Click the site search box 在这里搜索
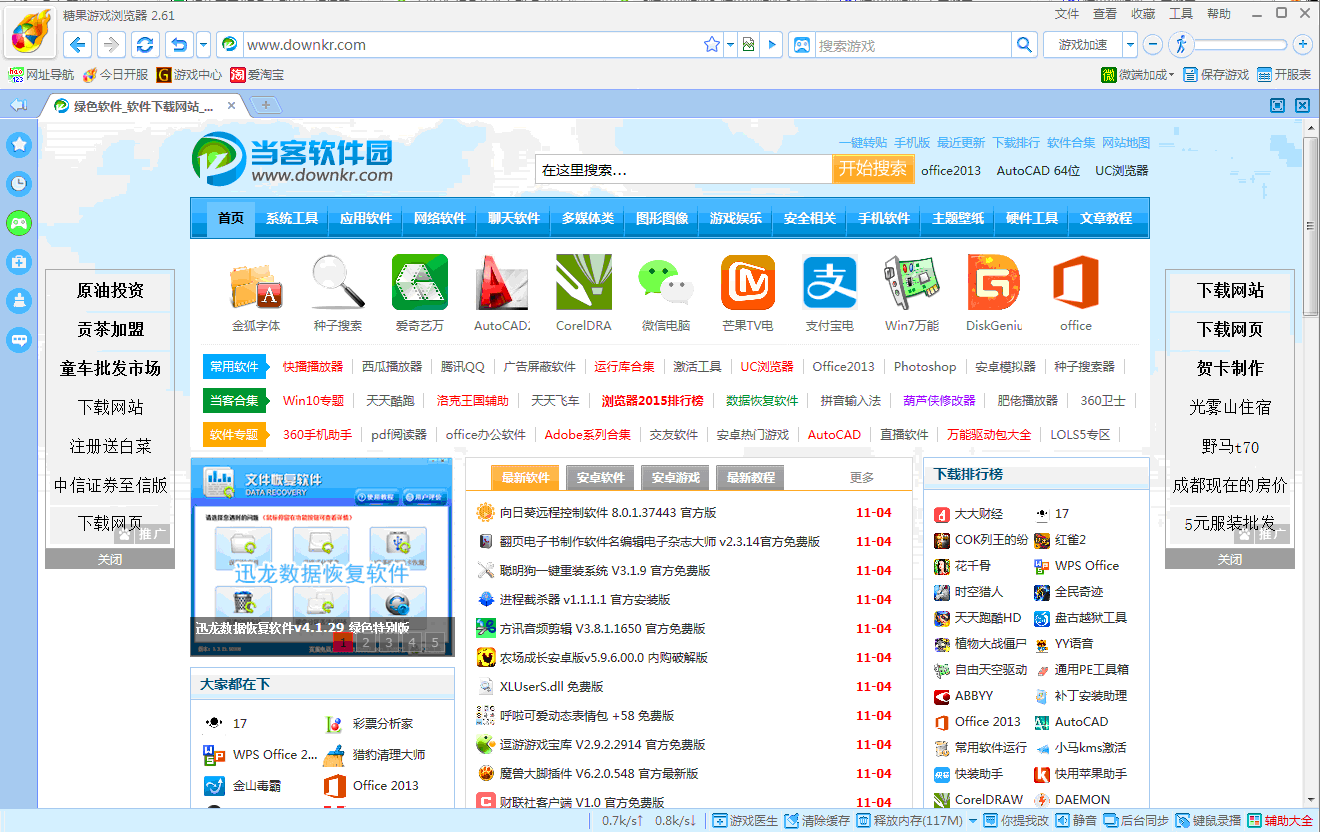Screen dimensions: 1320x832 683,170
